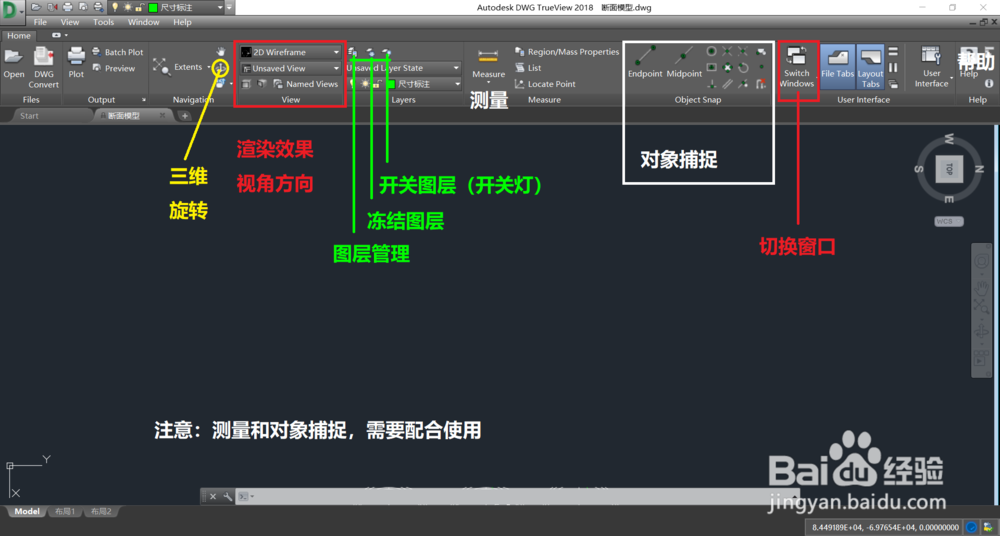This screenshot has height=536, width=1000.
Task: Select the Home ribbon tab
Action: (x=18, y=36)
